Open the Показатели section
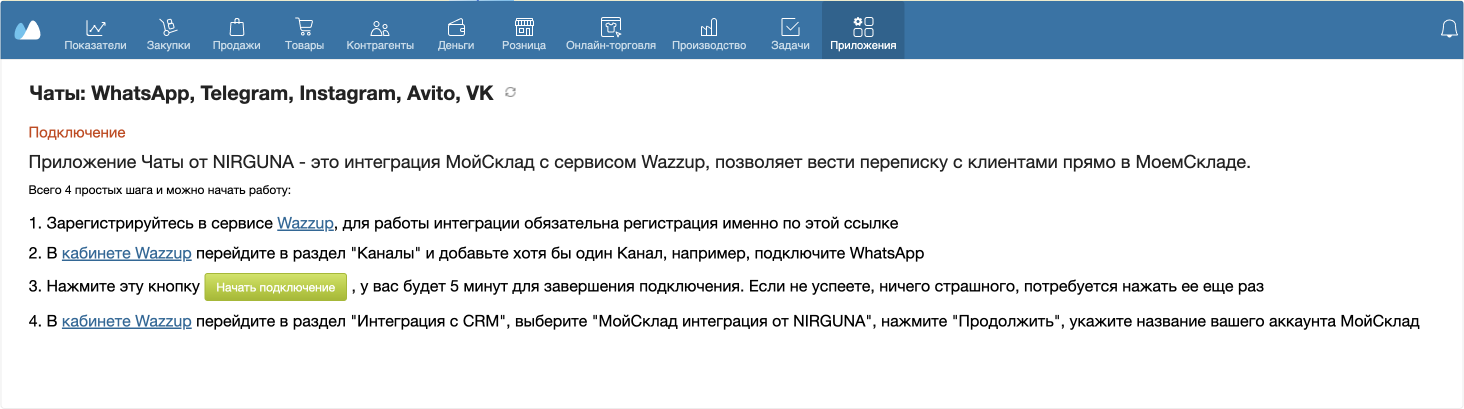The height and width of the screenshot is (409, 1464). coord(95,33)
